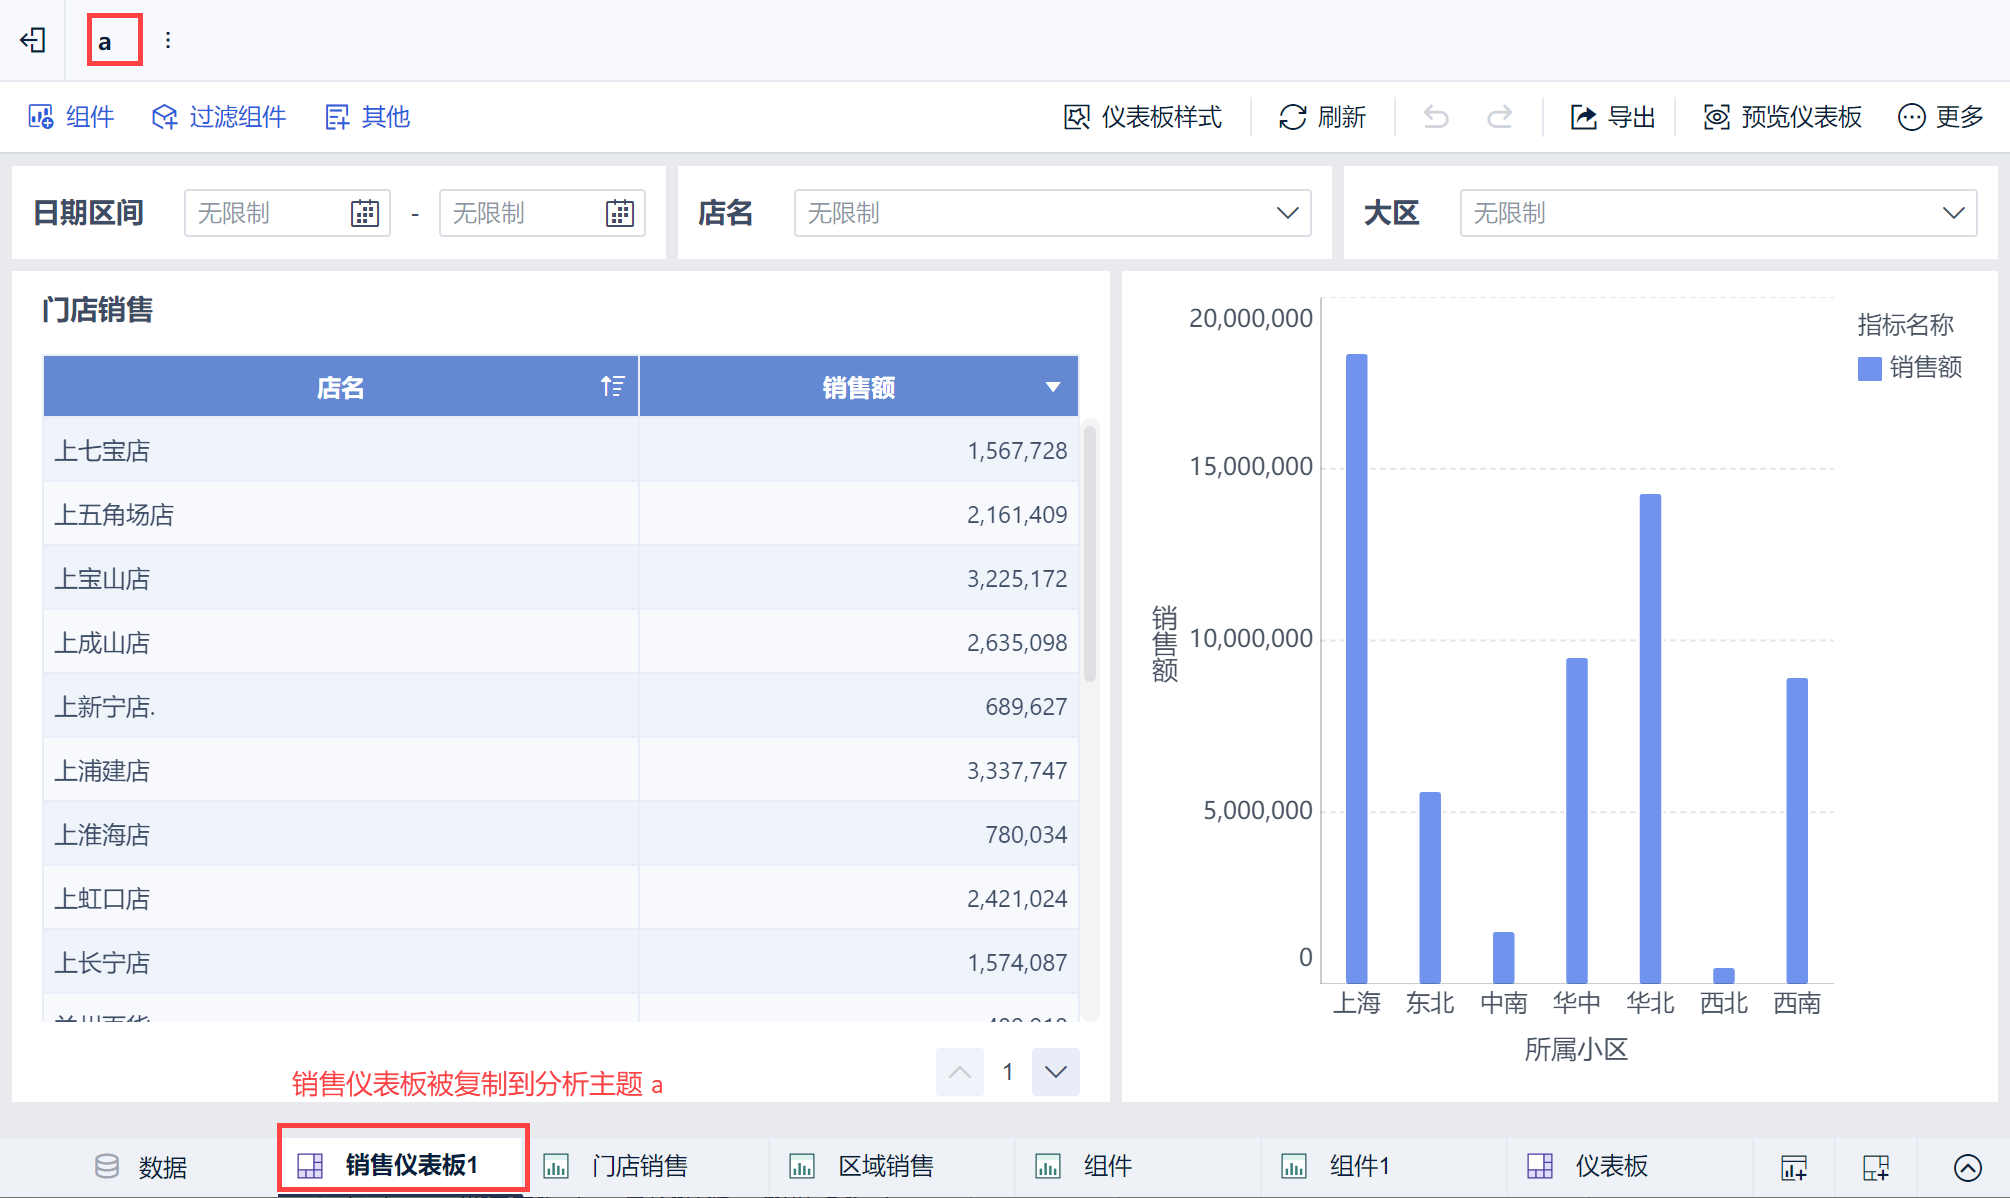Screen dimensions: 2010x1198
Task: Expand the 店名 filter dropdown
Action: [1287, 213]
